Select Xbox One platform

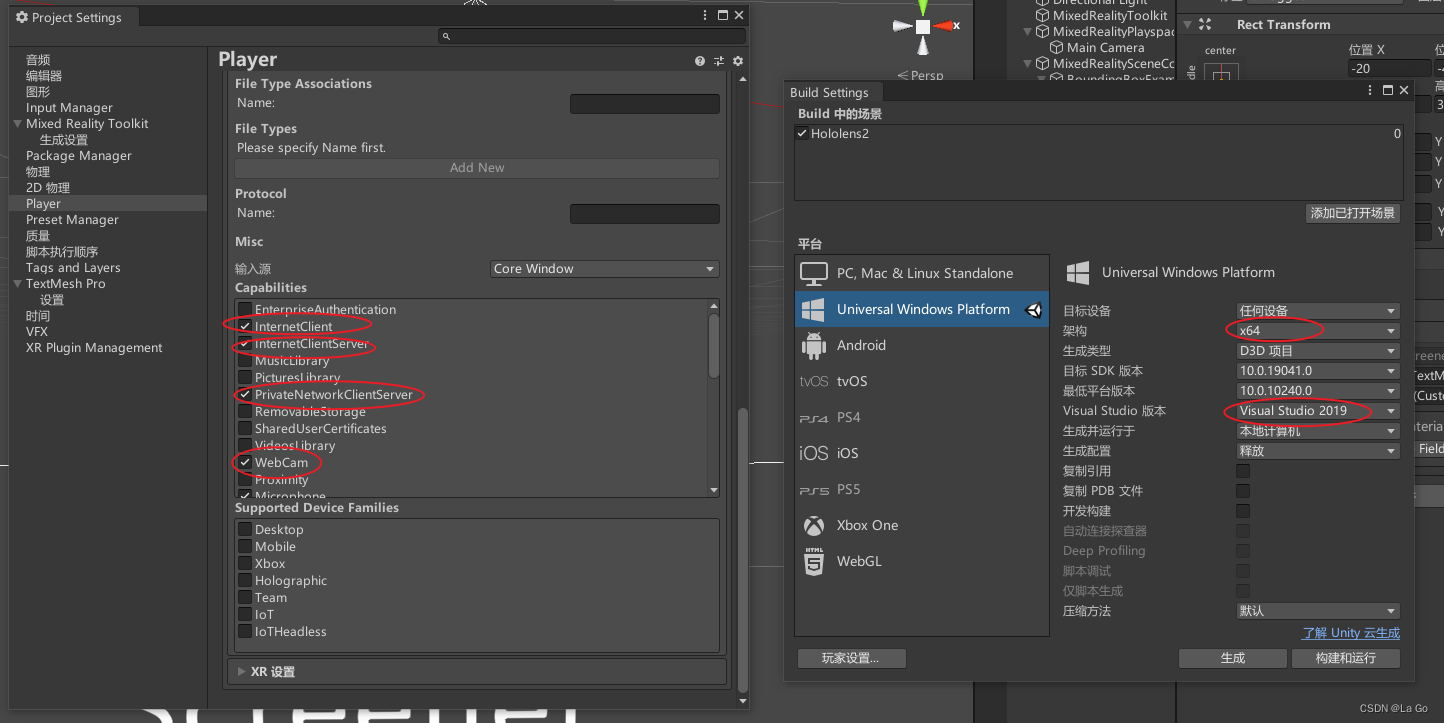pyautogui.click(x=922, y=525)
